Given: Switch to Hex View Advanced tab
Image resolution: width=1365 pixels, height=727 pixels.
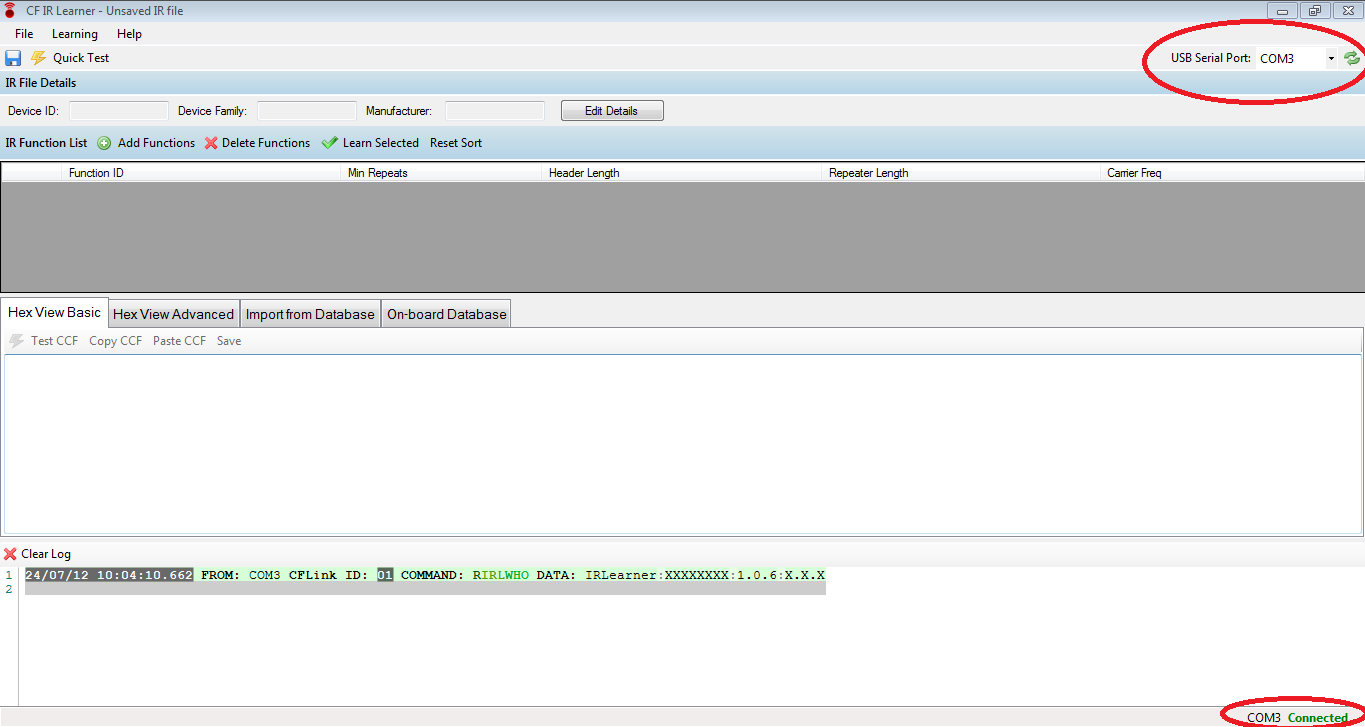Looking at the screenshot, I should click(173, 314).
